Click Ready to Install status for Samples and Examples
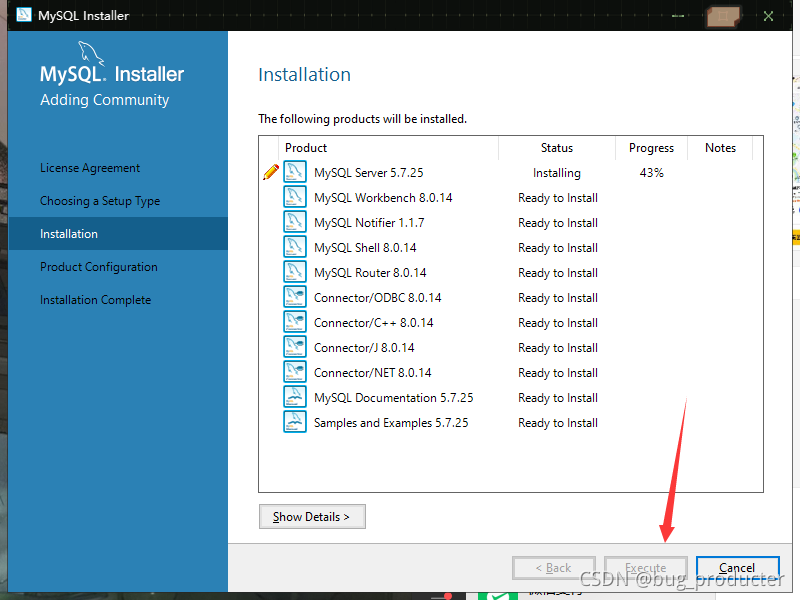 pos(558,423)
